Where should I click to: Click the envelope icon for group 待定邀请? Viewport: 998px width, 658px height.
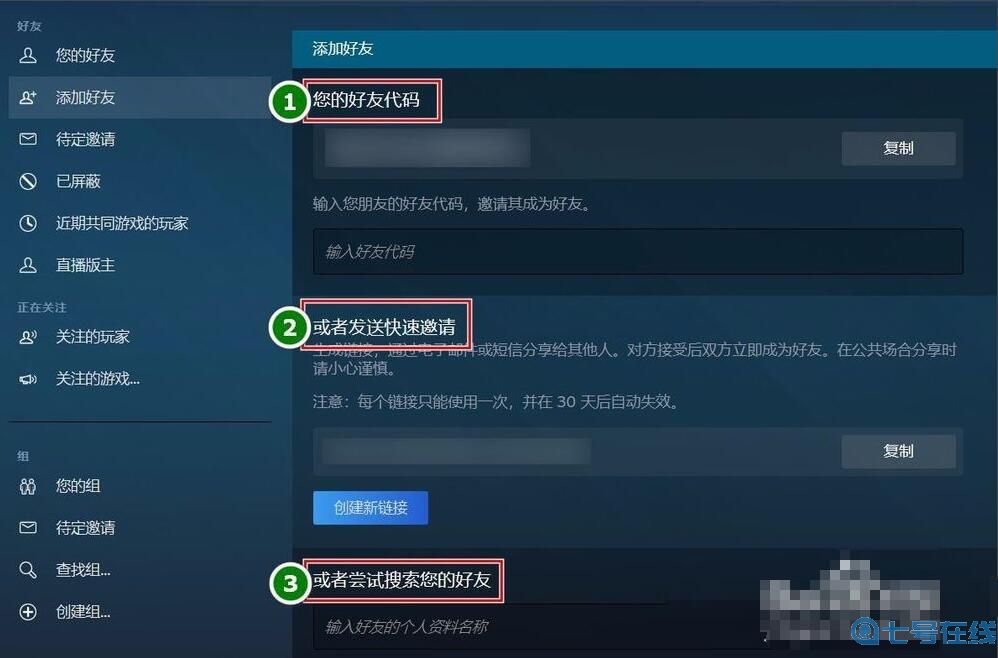(28, 528)
